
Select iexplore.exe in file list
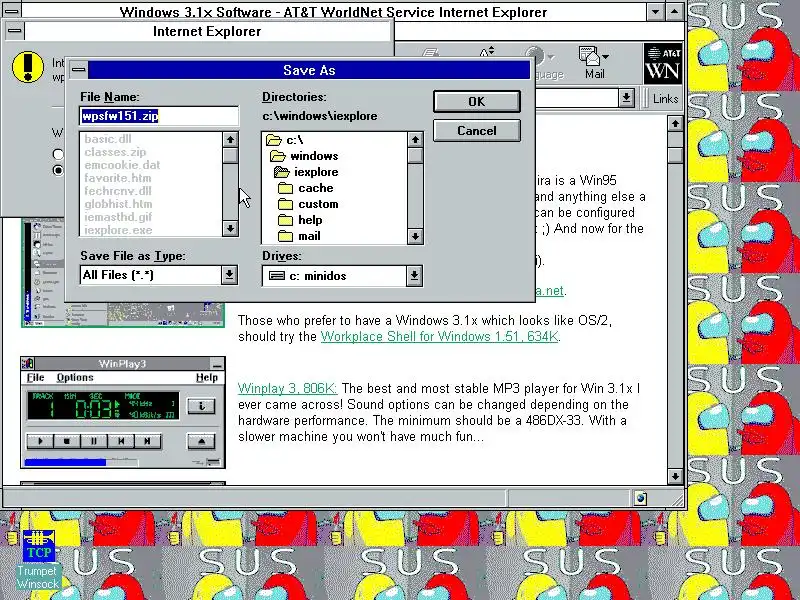118,230
